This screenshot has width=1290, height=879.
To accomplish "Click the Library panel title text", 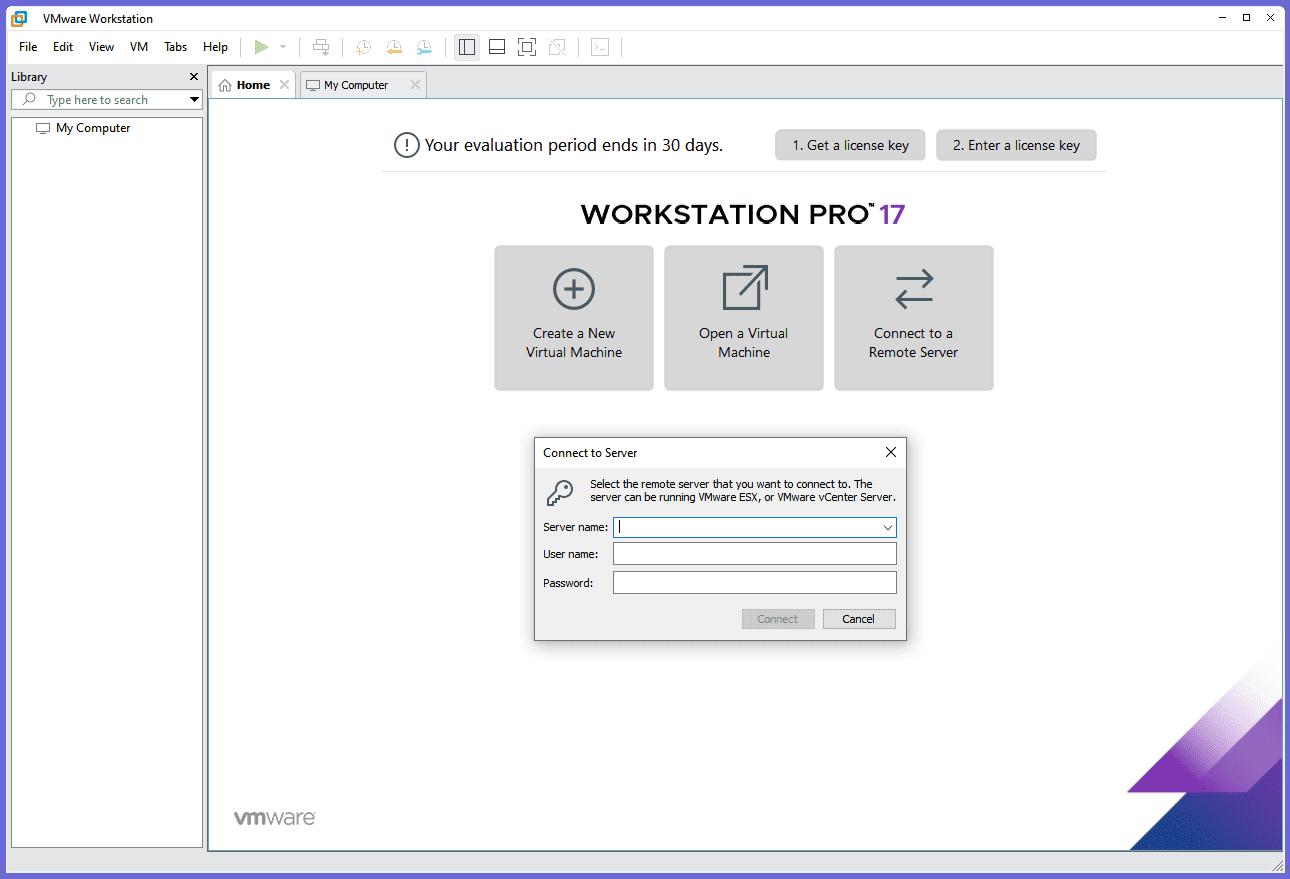I will coord(29,77).
